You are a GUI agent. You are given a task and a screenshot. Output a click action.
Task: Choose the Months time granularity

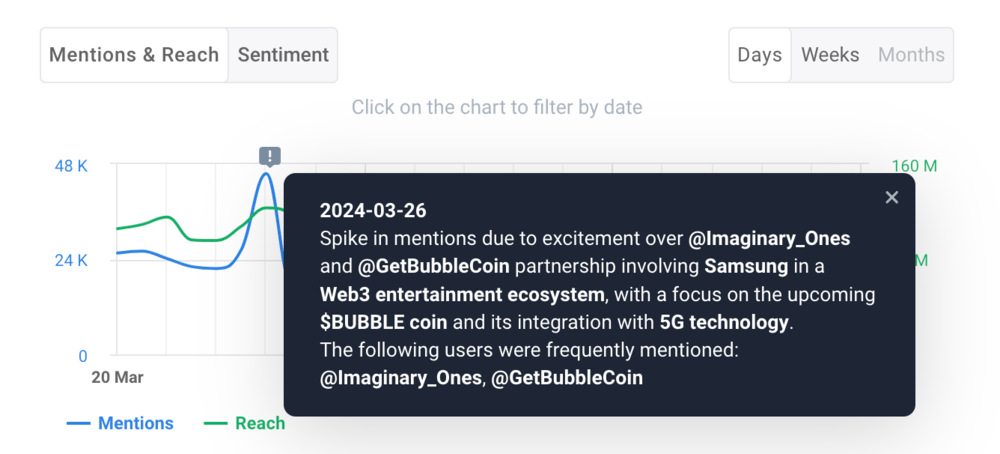[911, 55]
